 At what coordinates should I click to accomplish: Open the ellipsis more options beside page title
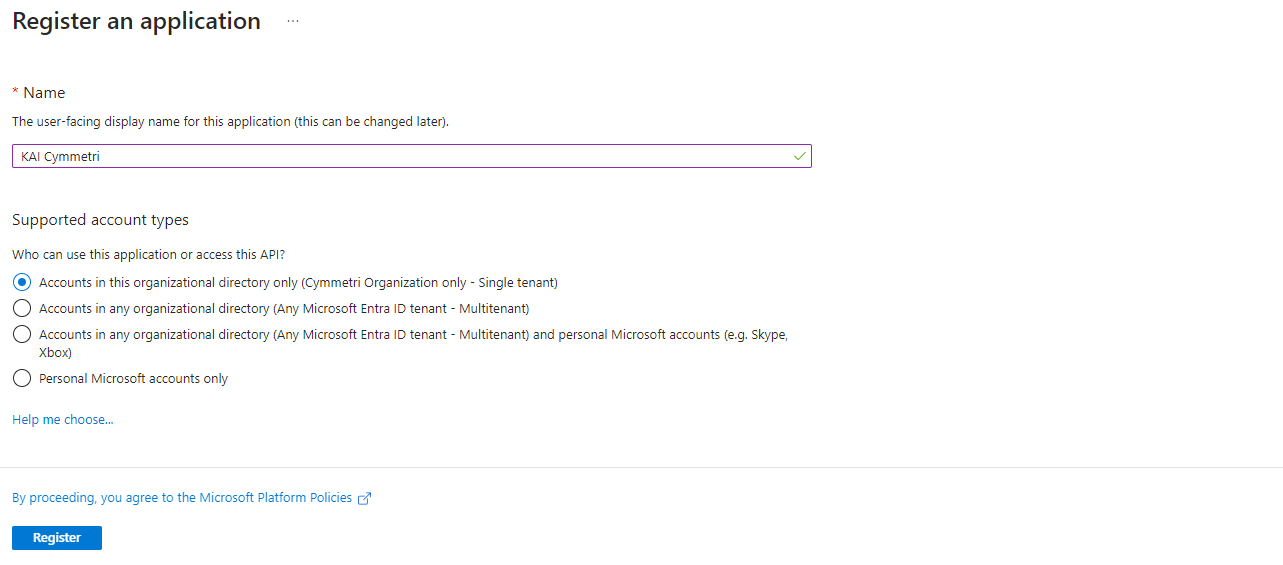click(293, 21)
